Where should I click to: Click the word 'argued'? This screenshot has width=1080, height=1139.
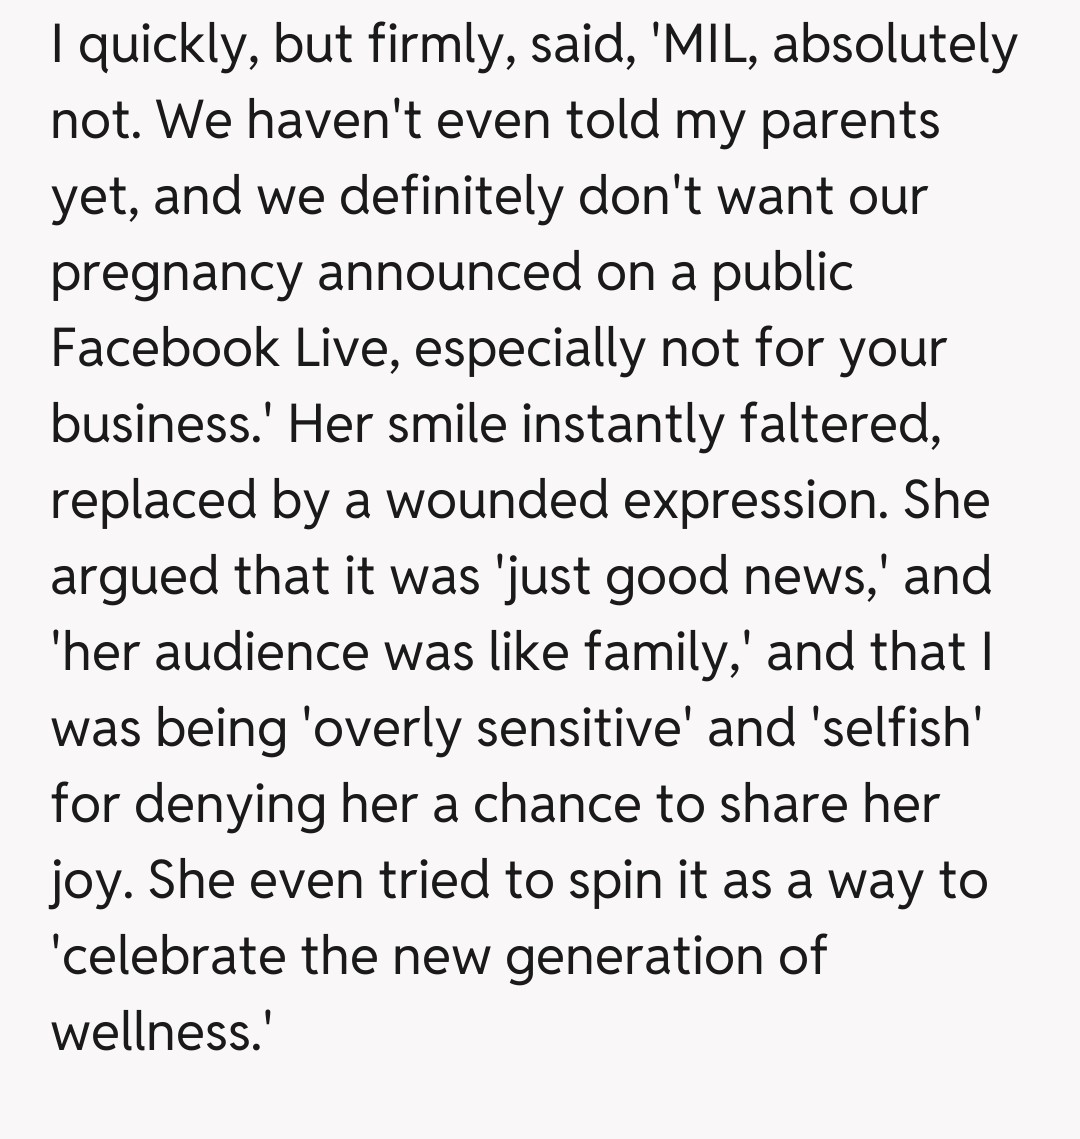tap(134, 576)
